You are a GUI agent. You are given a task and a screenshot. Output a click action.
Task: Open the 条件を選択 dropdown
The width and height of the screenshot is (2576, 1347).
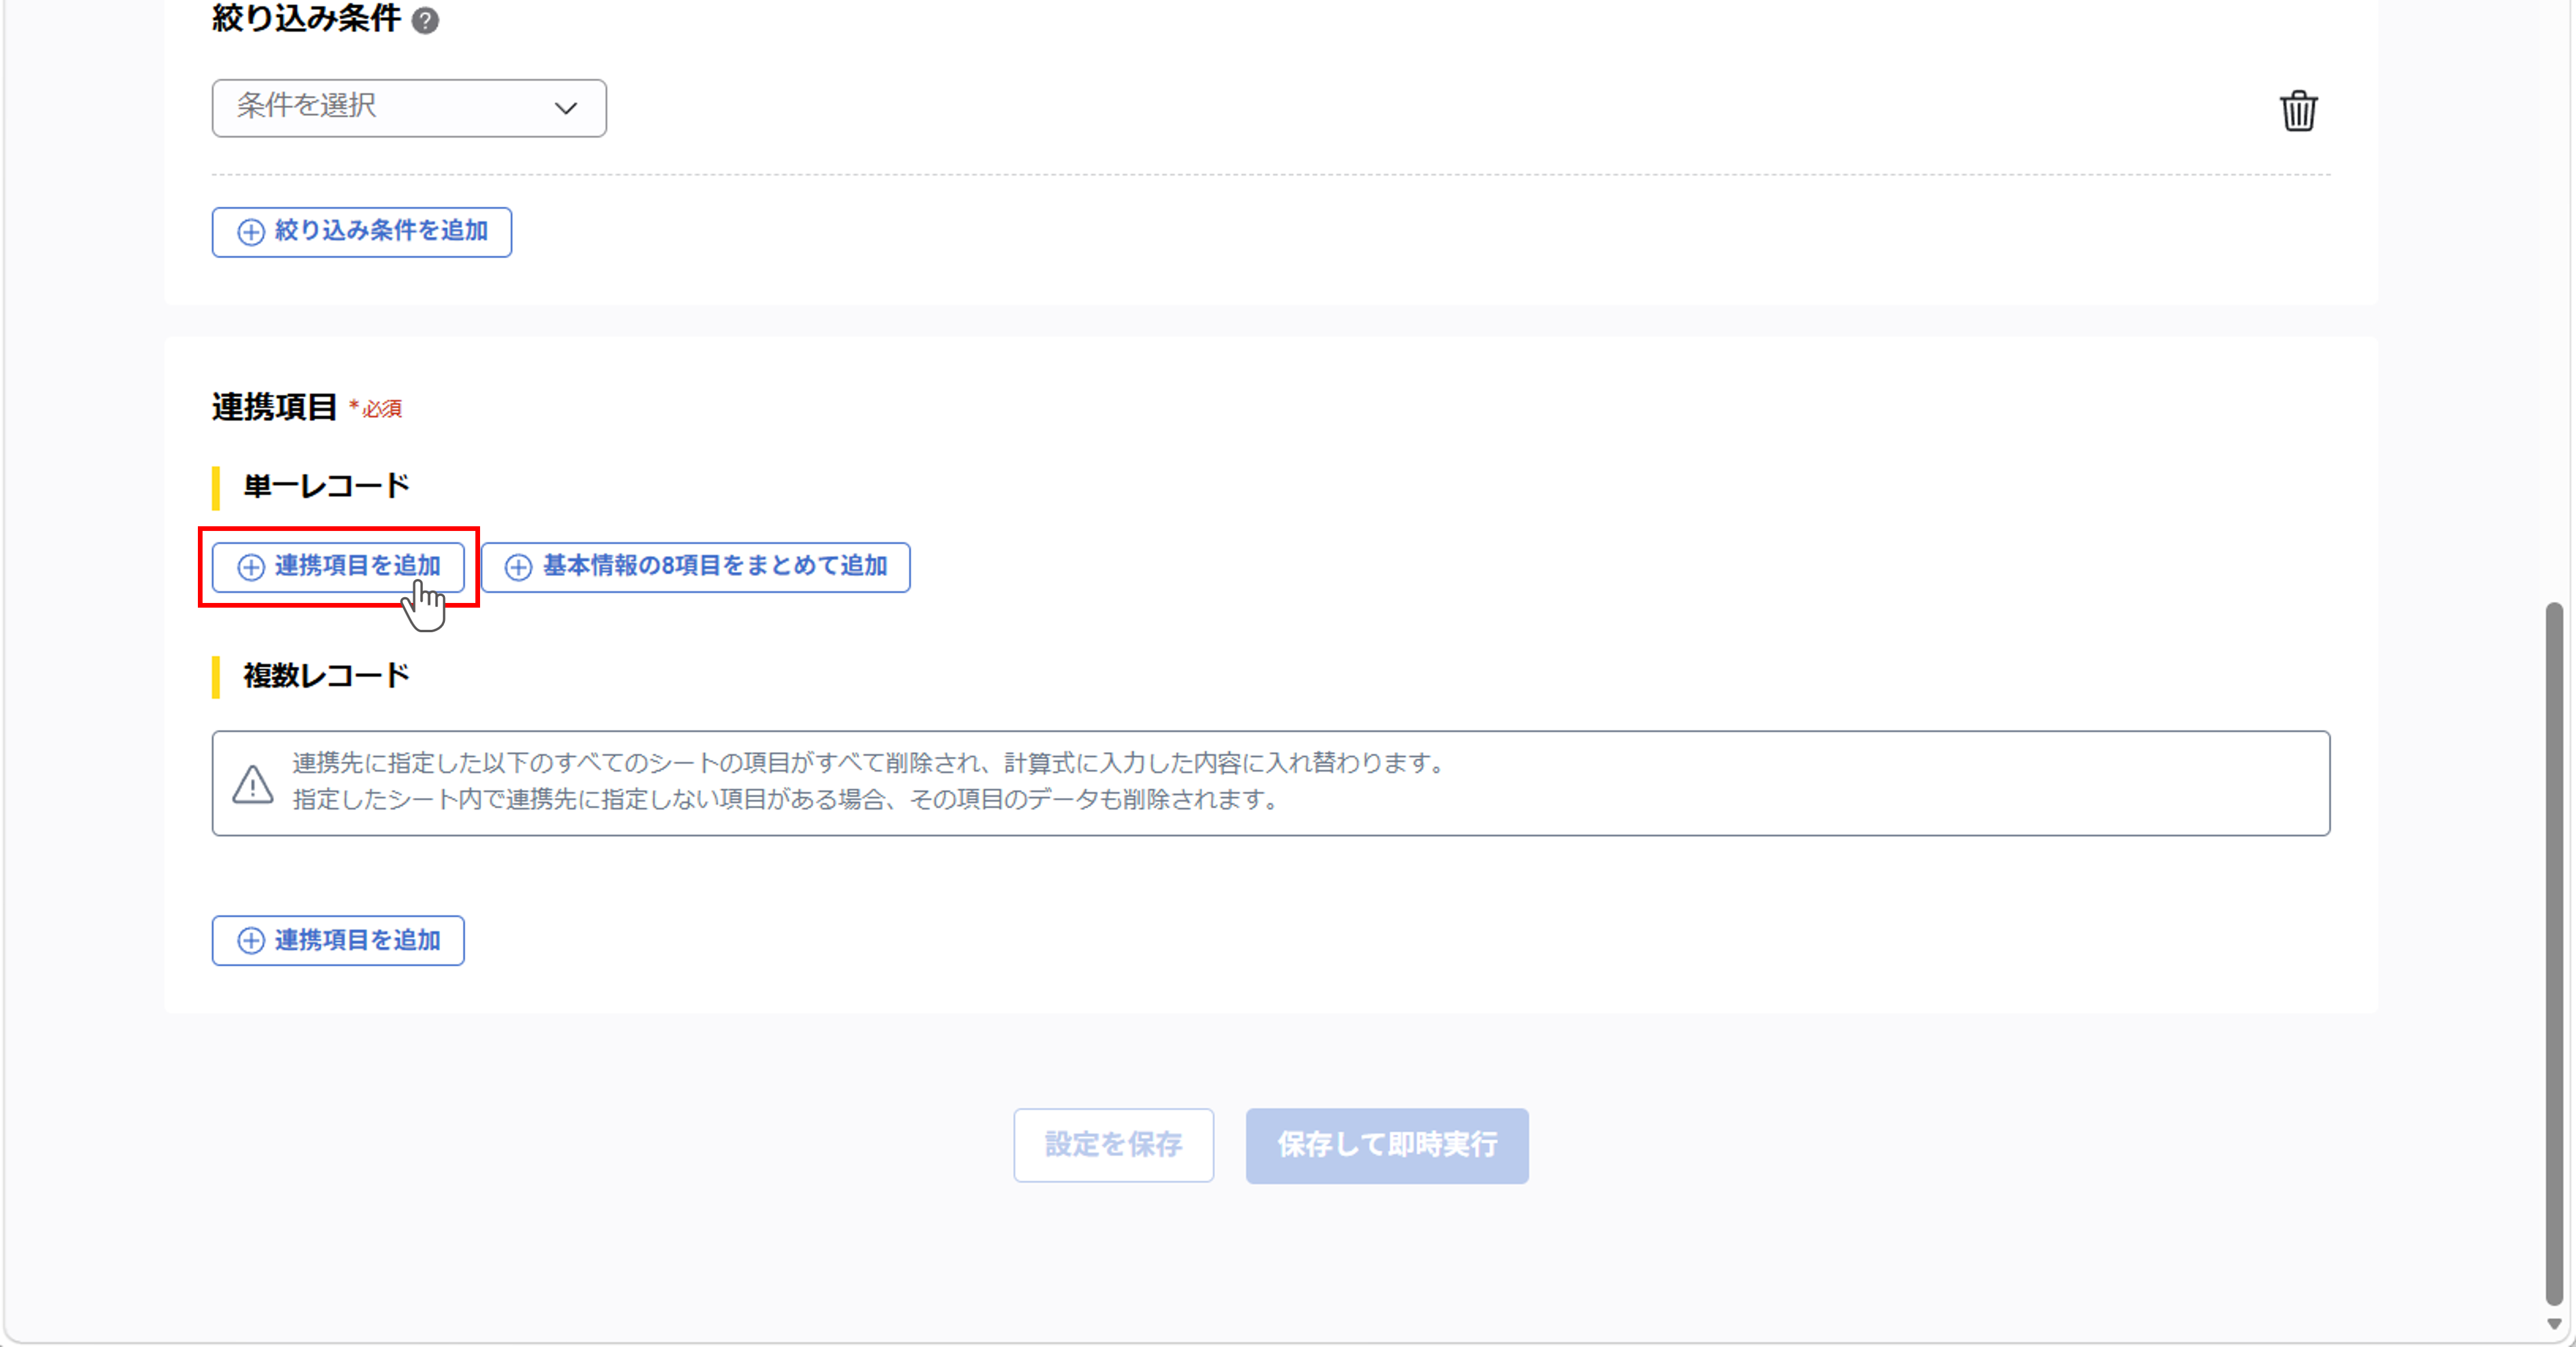(409, 107)
